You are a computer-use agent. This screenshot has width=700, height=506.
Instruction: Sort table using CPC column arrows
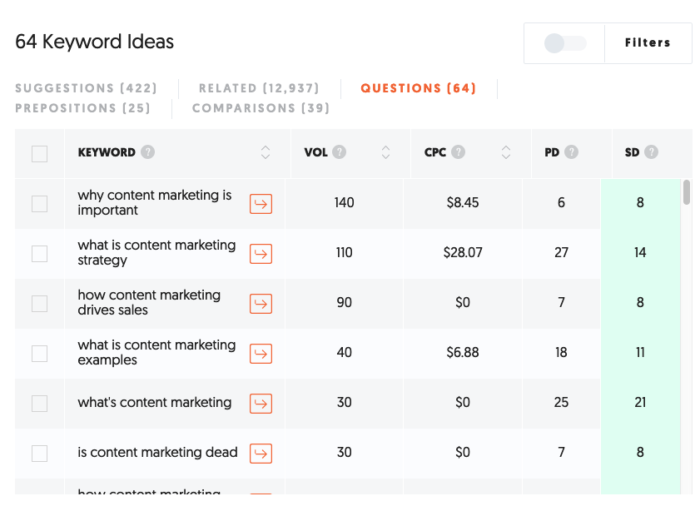click(506, 152)
